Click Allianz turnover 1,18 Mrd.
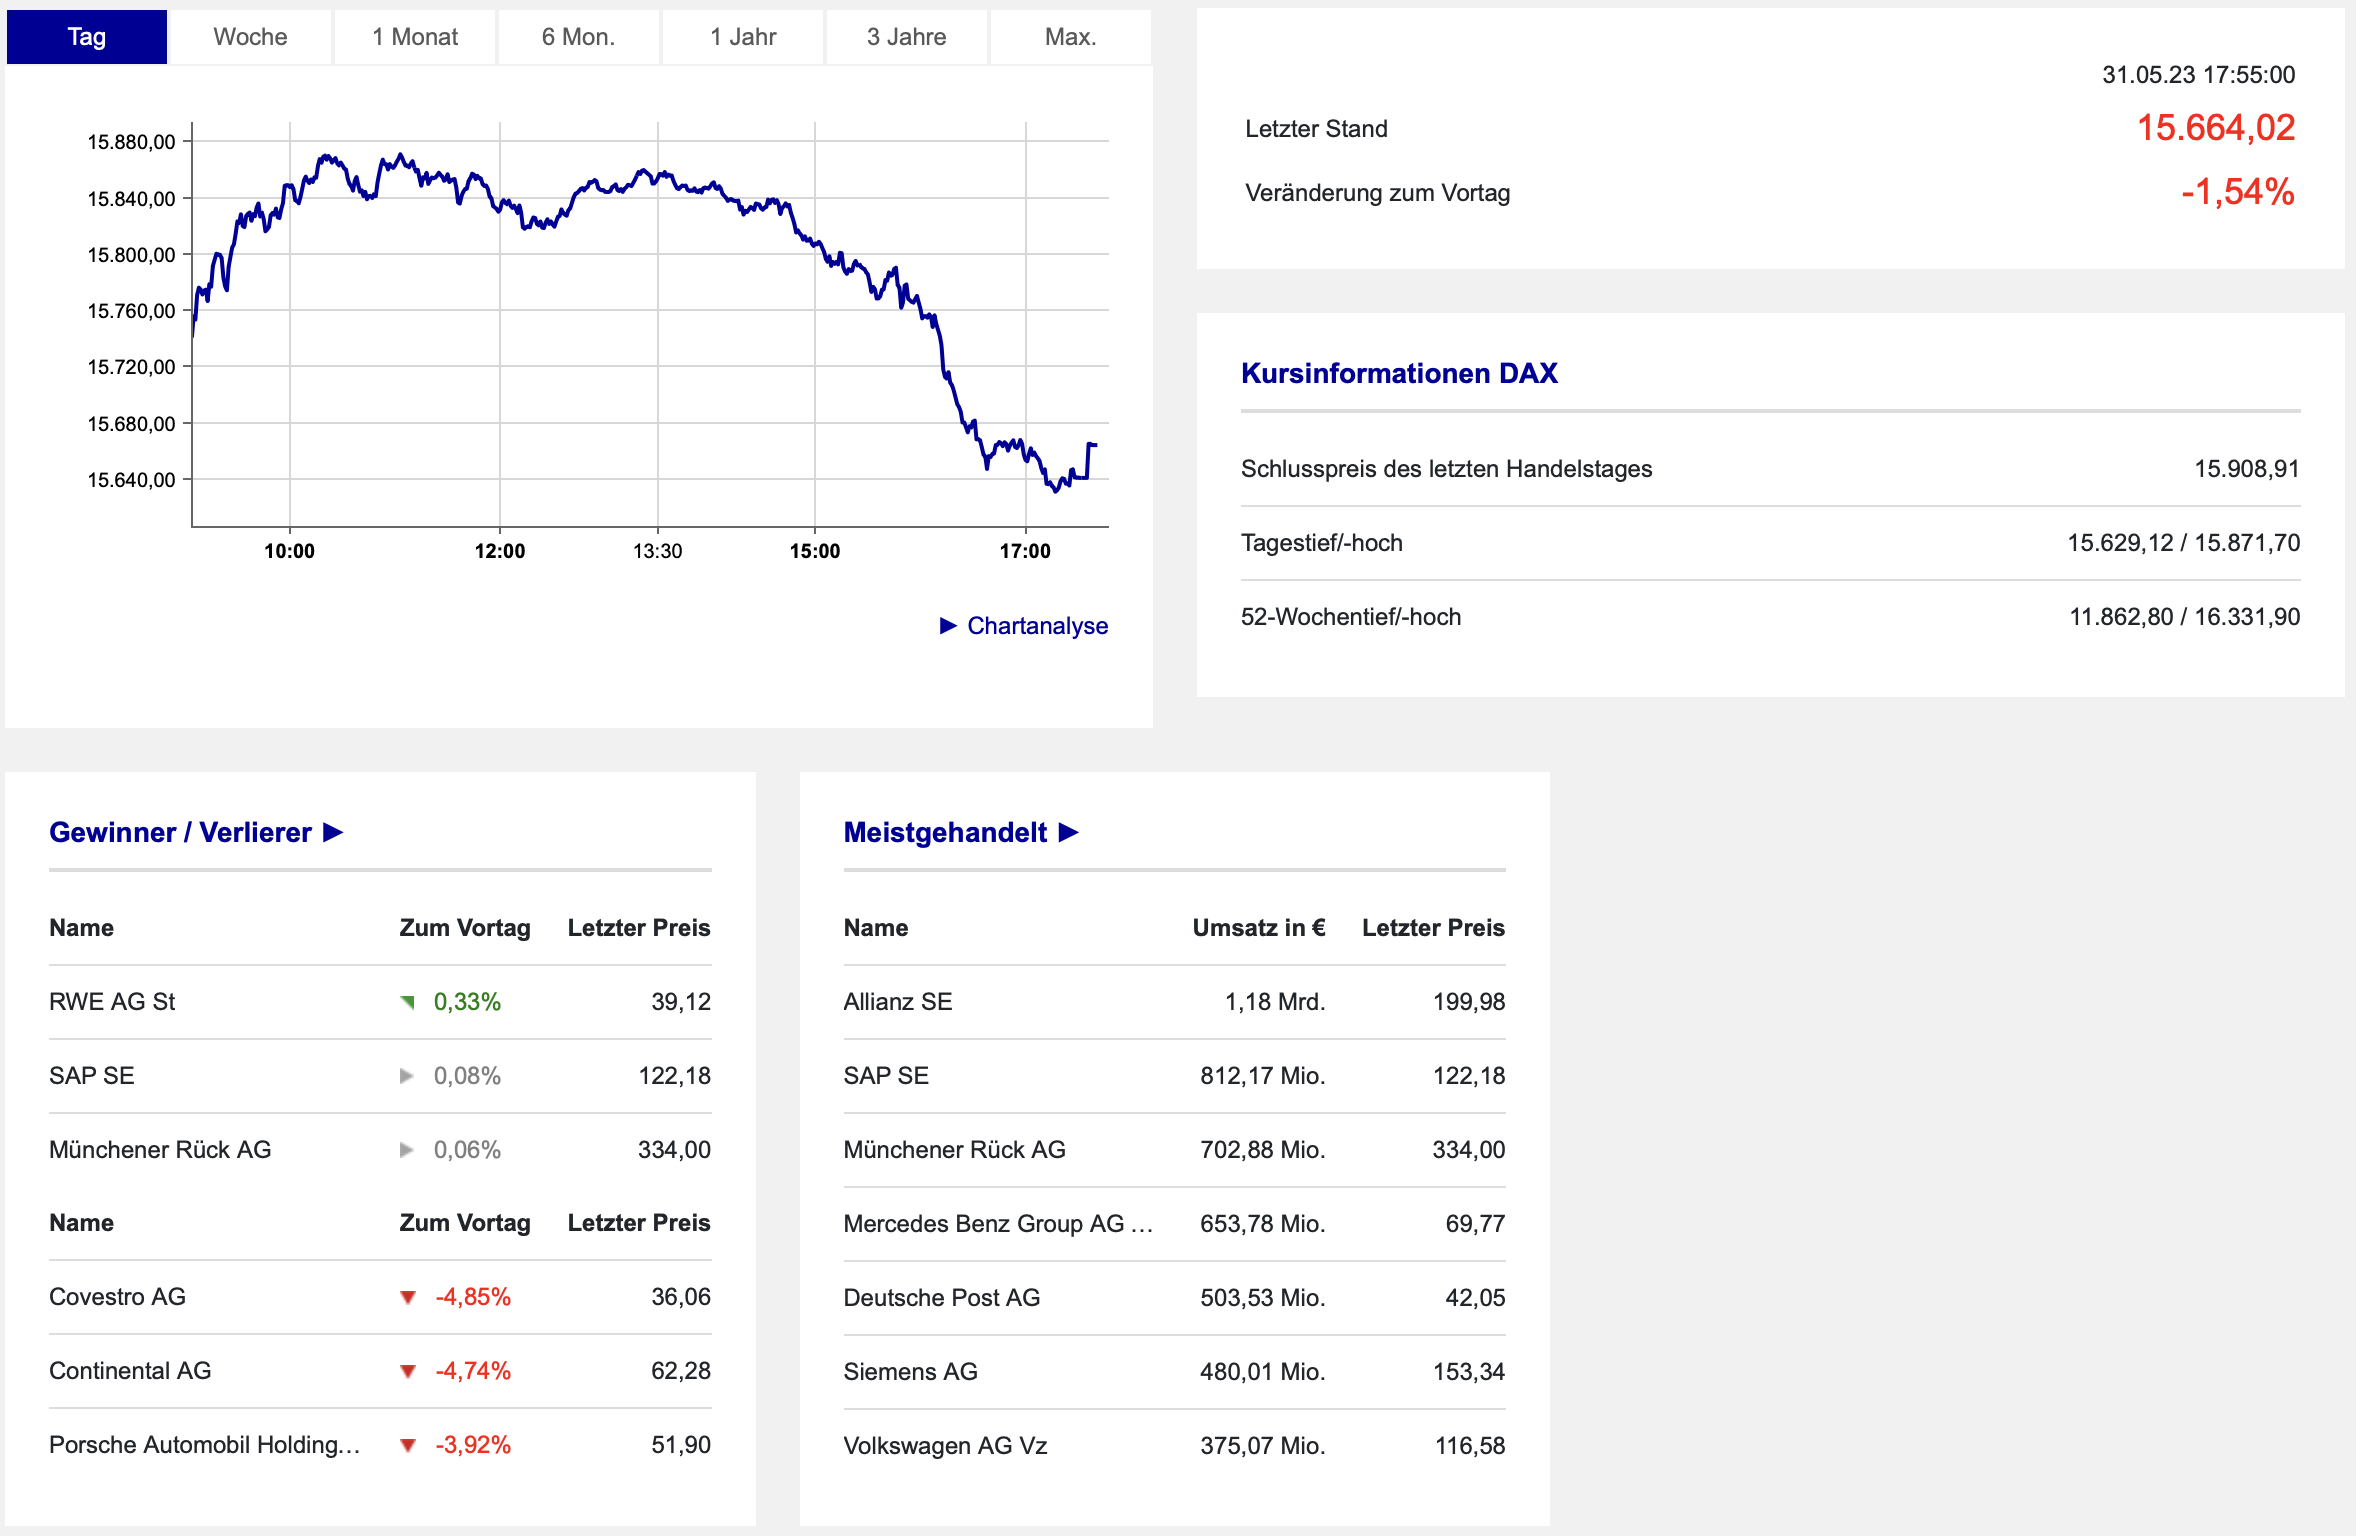The image size is (2356, 1536). coord(1275,1002)
